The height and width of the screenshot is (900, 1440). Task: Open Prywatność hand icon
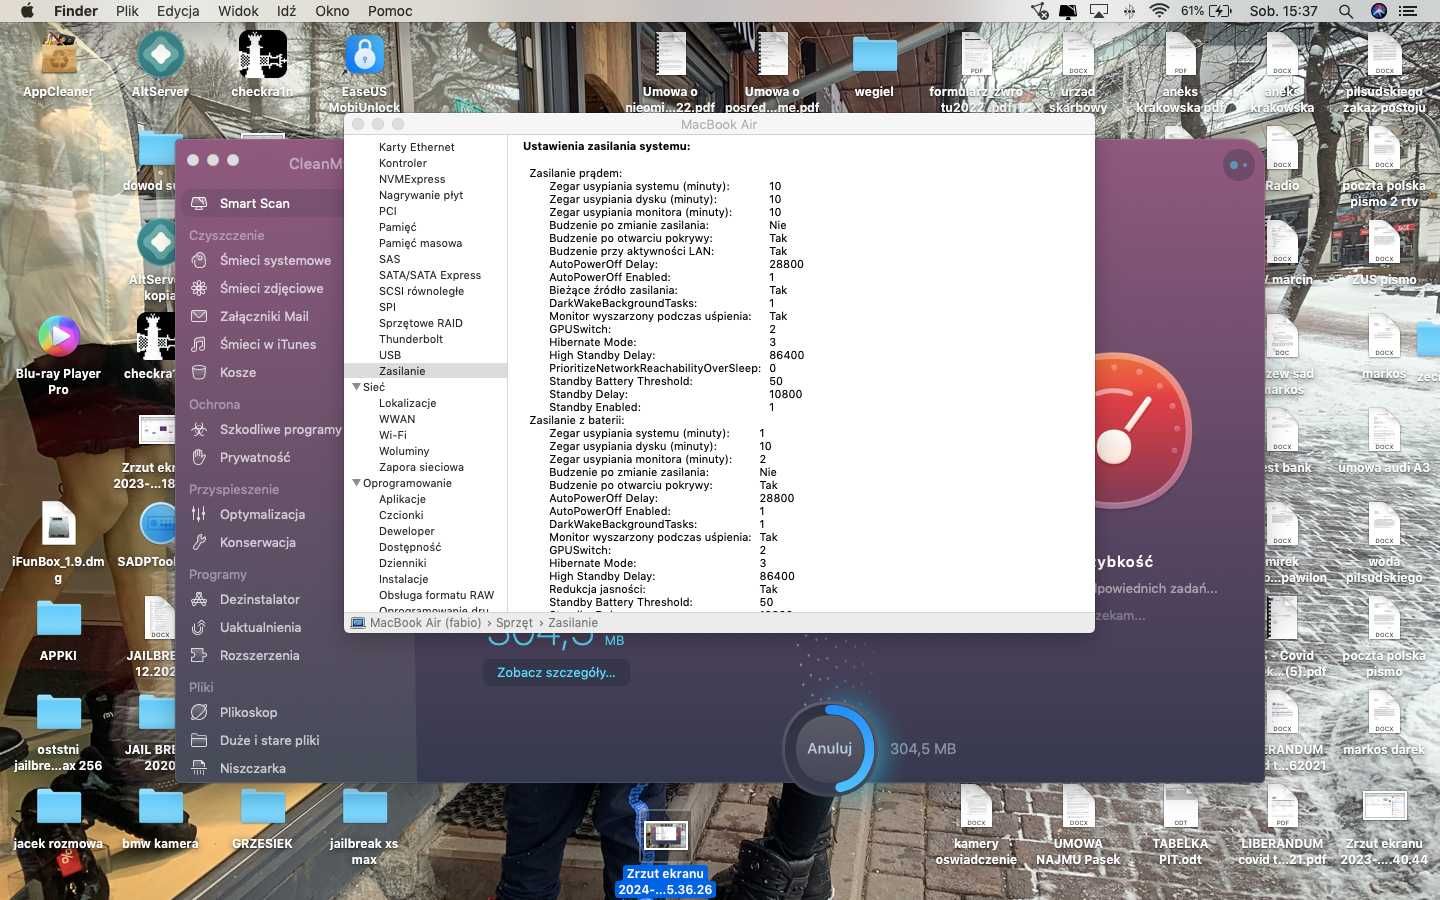click(x=199, y=457)
